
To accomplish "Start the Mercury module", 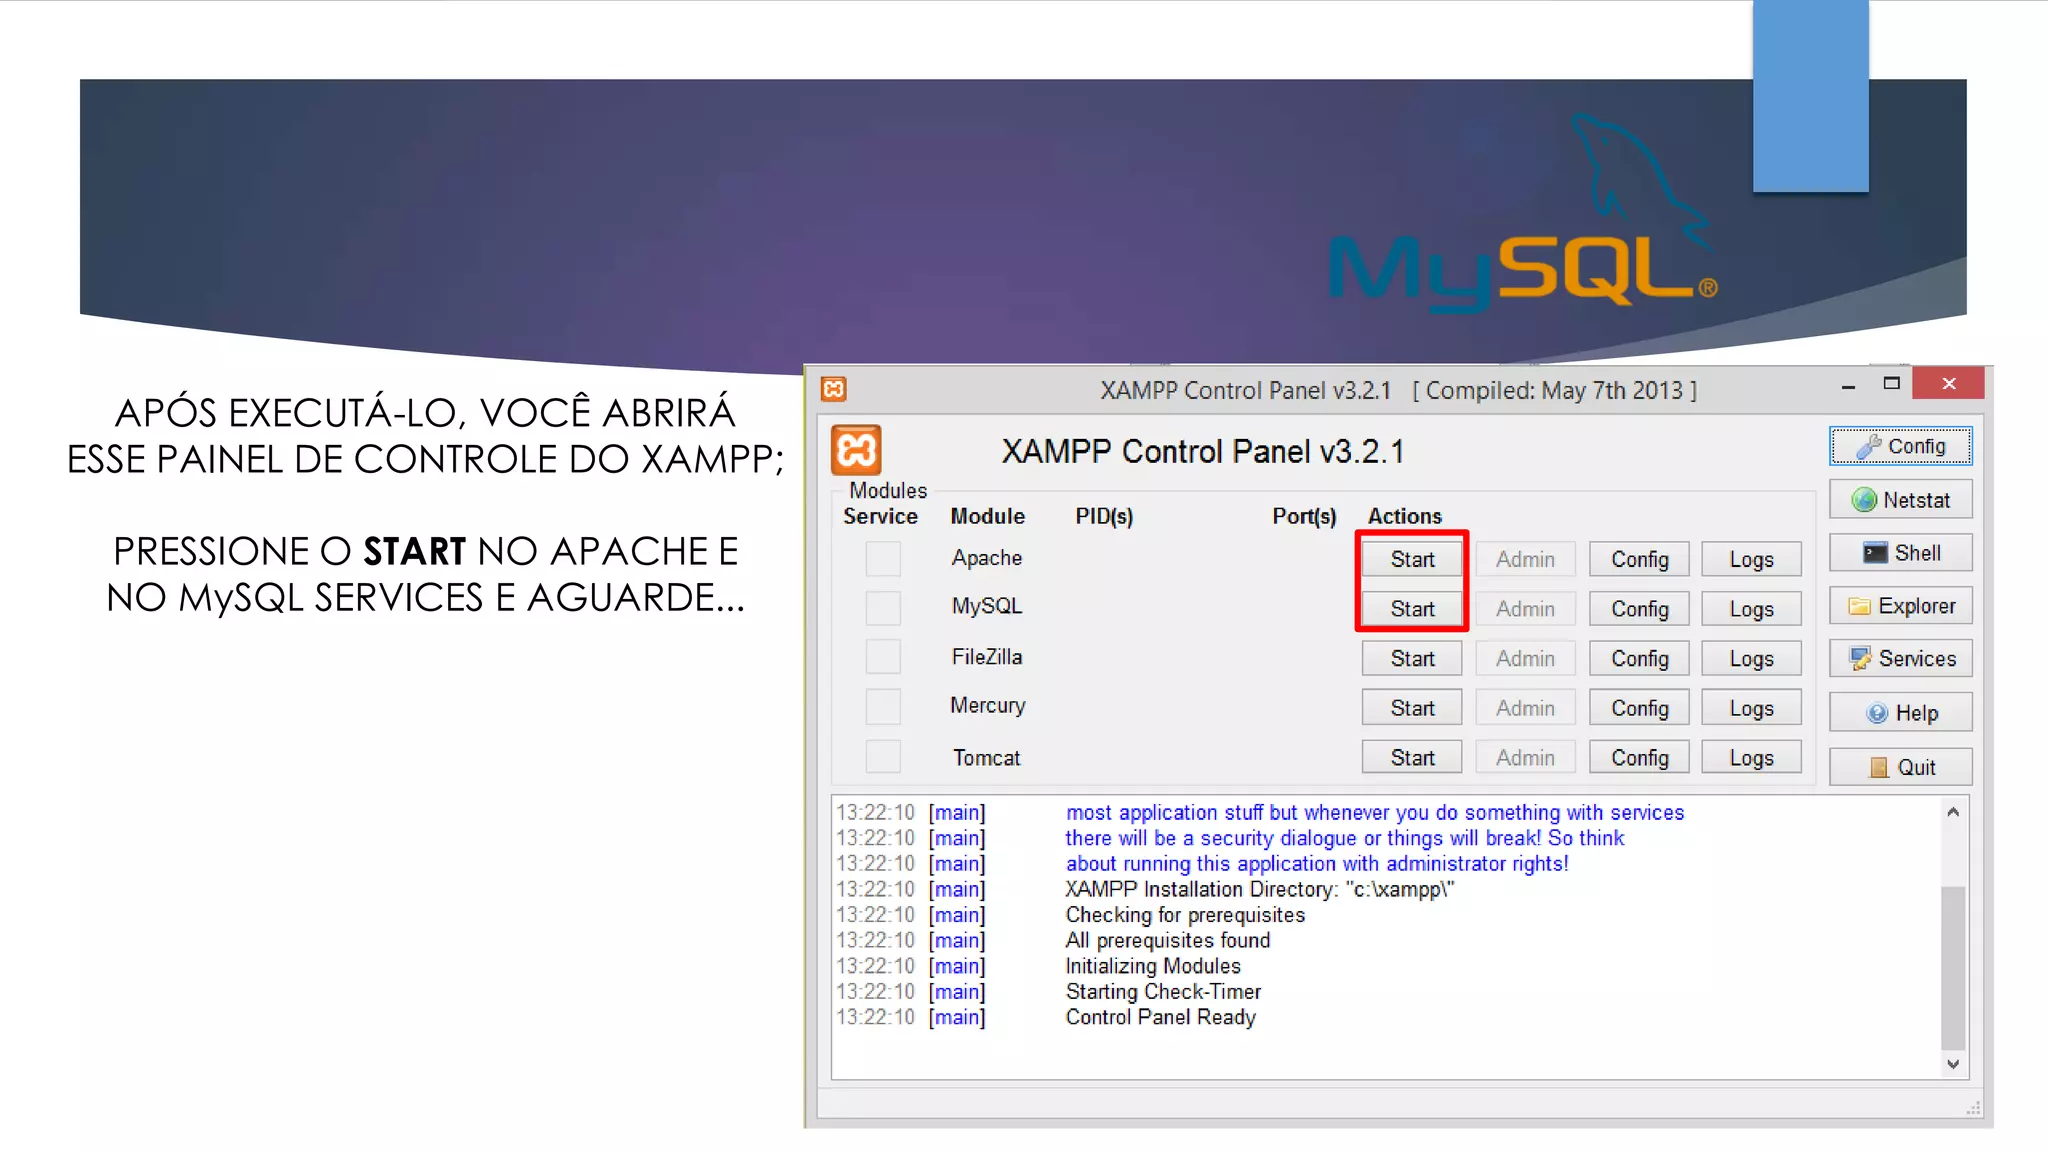I will (1412, 708).
